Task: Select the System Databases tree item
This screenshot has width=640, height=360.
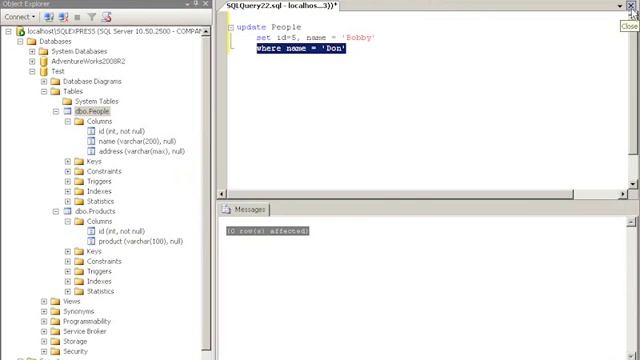Action: [79, 51]
